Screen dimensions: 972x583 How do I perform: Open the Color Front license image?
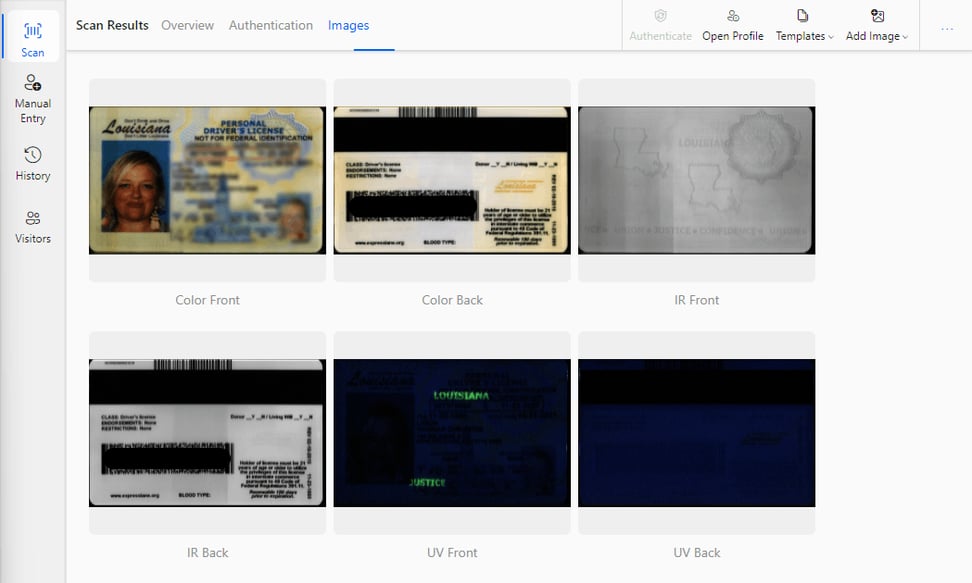(207, 180)
